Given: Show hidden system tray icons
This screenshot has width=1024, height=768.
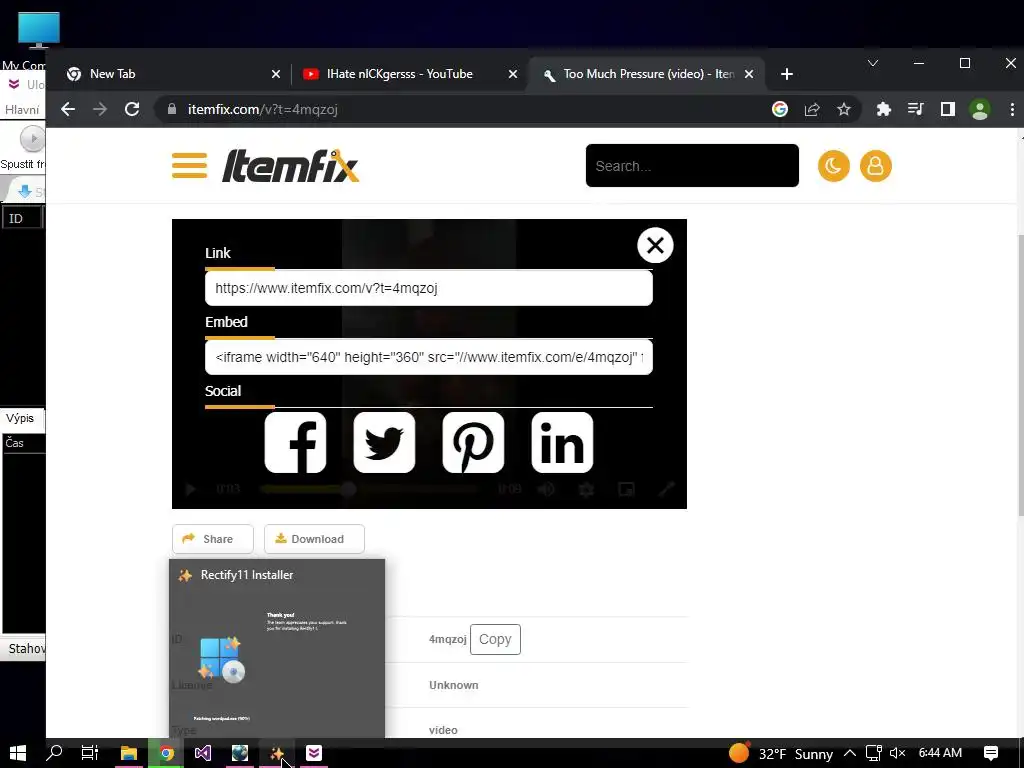Looking at the screenshot, I should pos(850,754).
